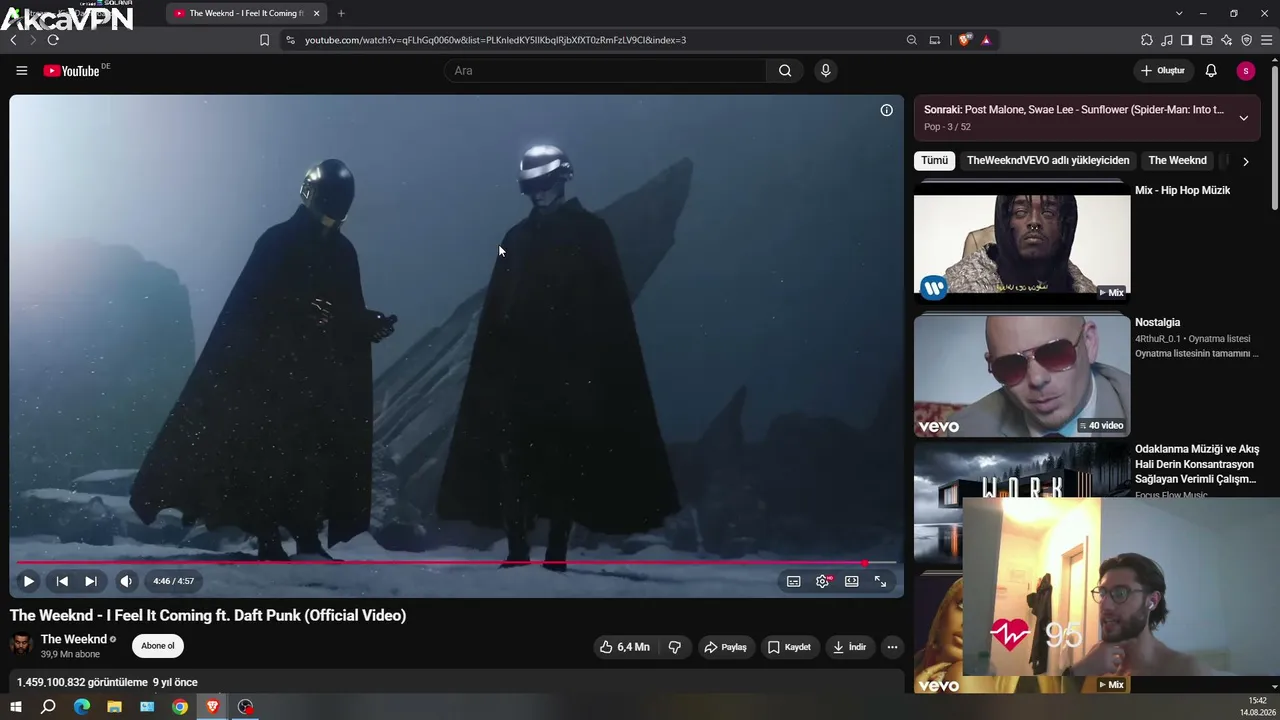Mute the video volume

(x=126, y=581)
